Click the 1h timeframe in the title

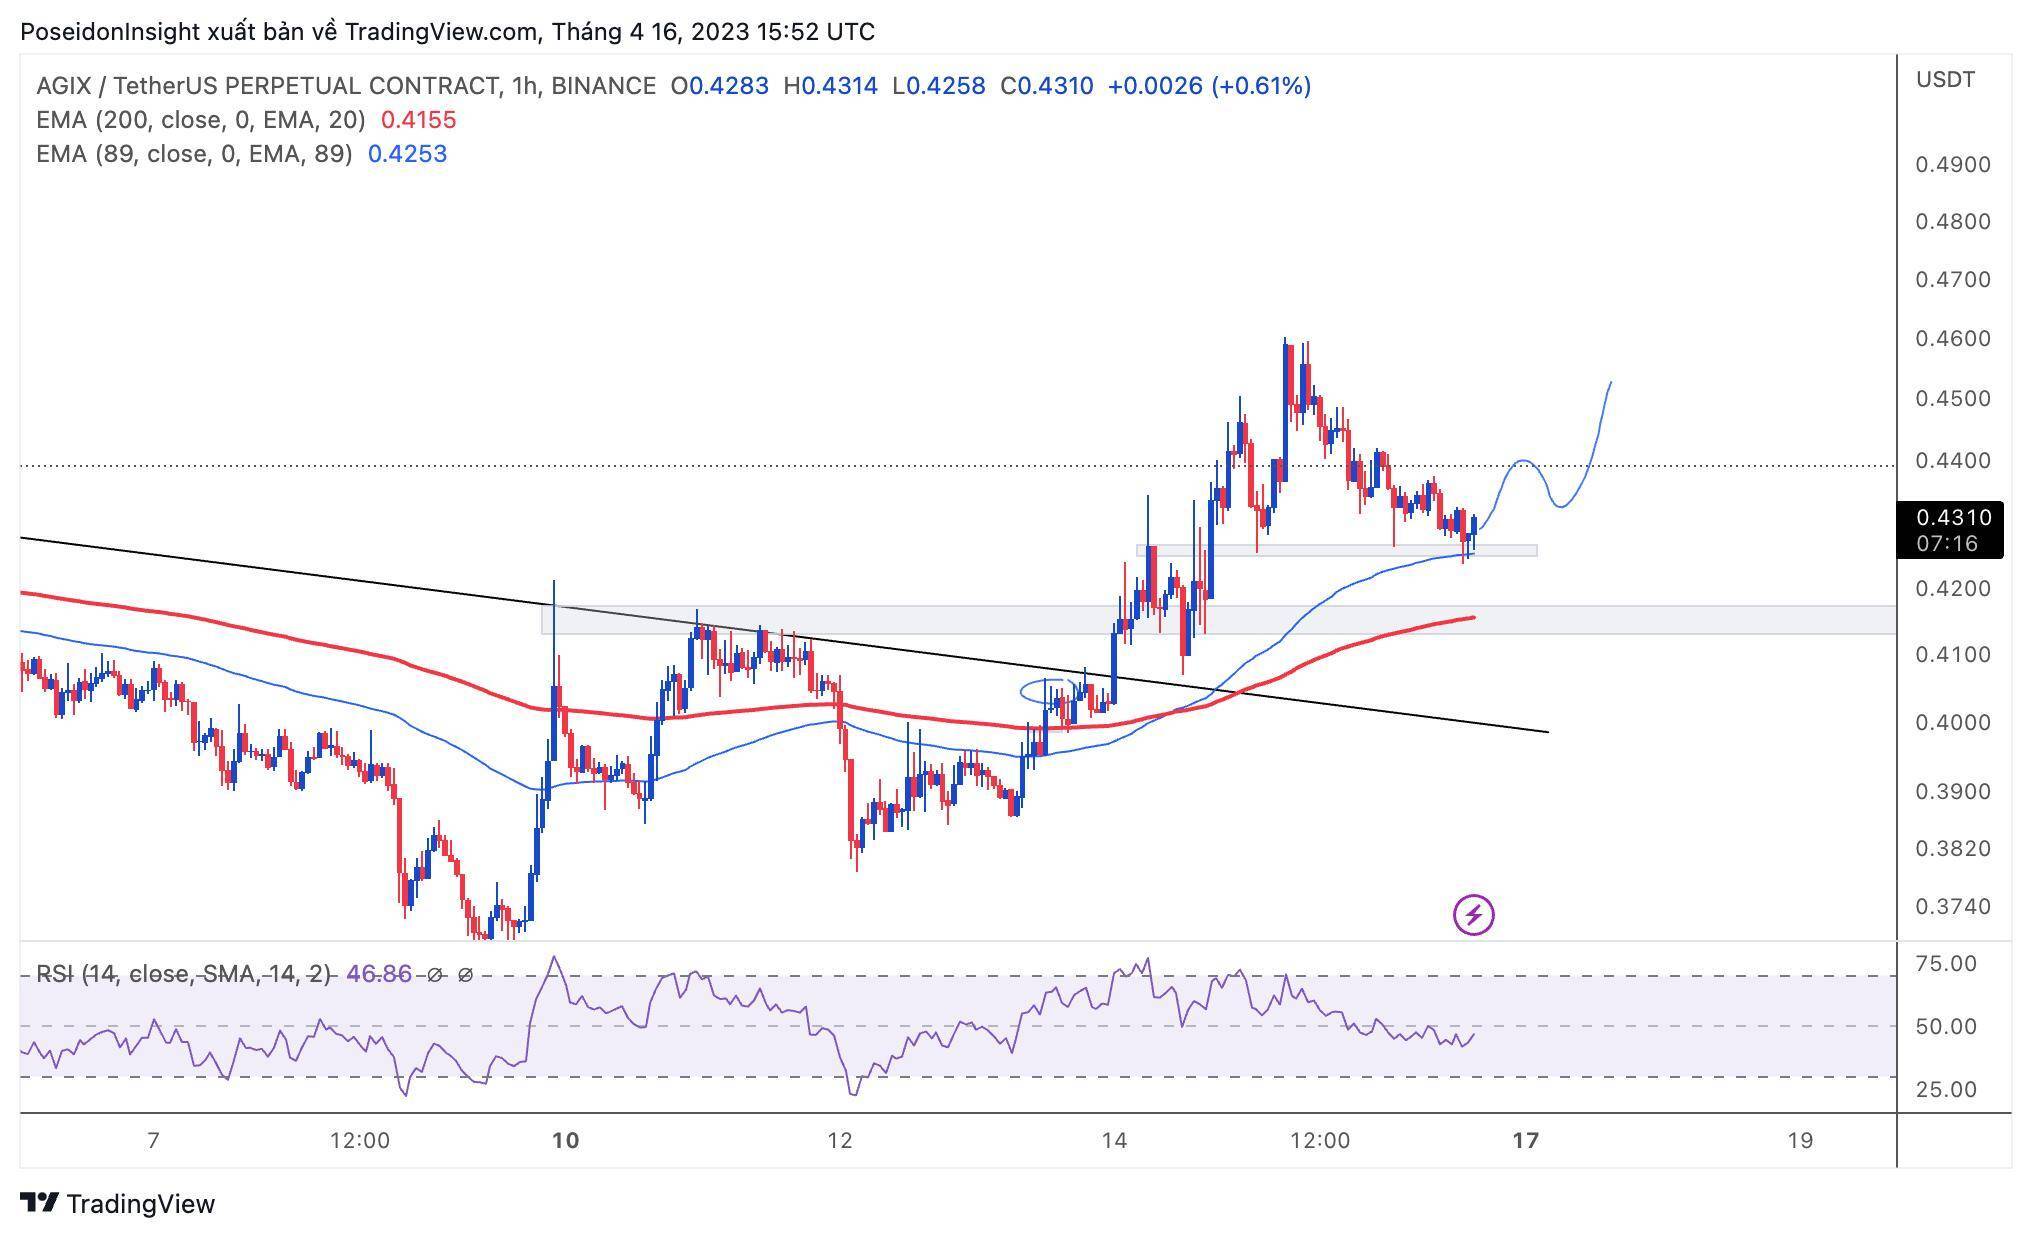click(523, 86)
